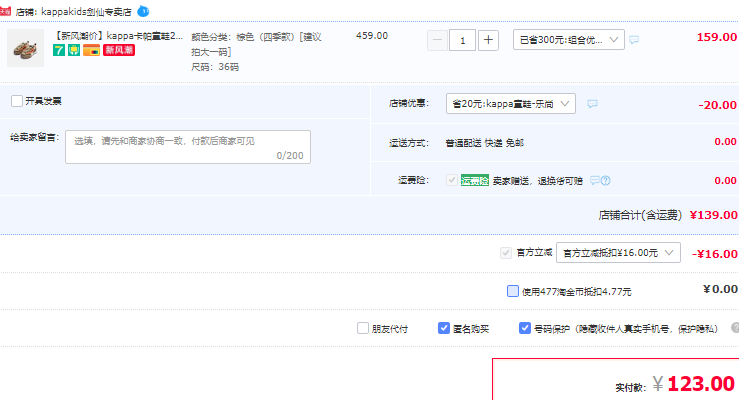Image resolution: width=739 pixels, height=400 pixels.
Task: Click the orange credit card badge
Action: tap(91, 50)
